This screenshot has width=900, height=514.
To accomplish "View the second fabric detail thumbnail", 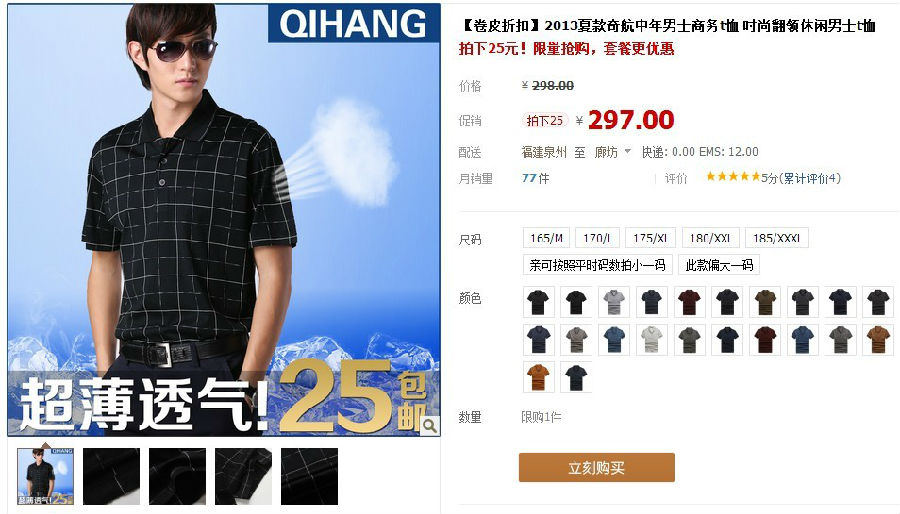I will 177,477.
